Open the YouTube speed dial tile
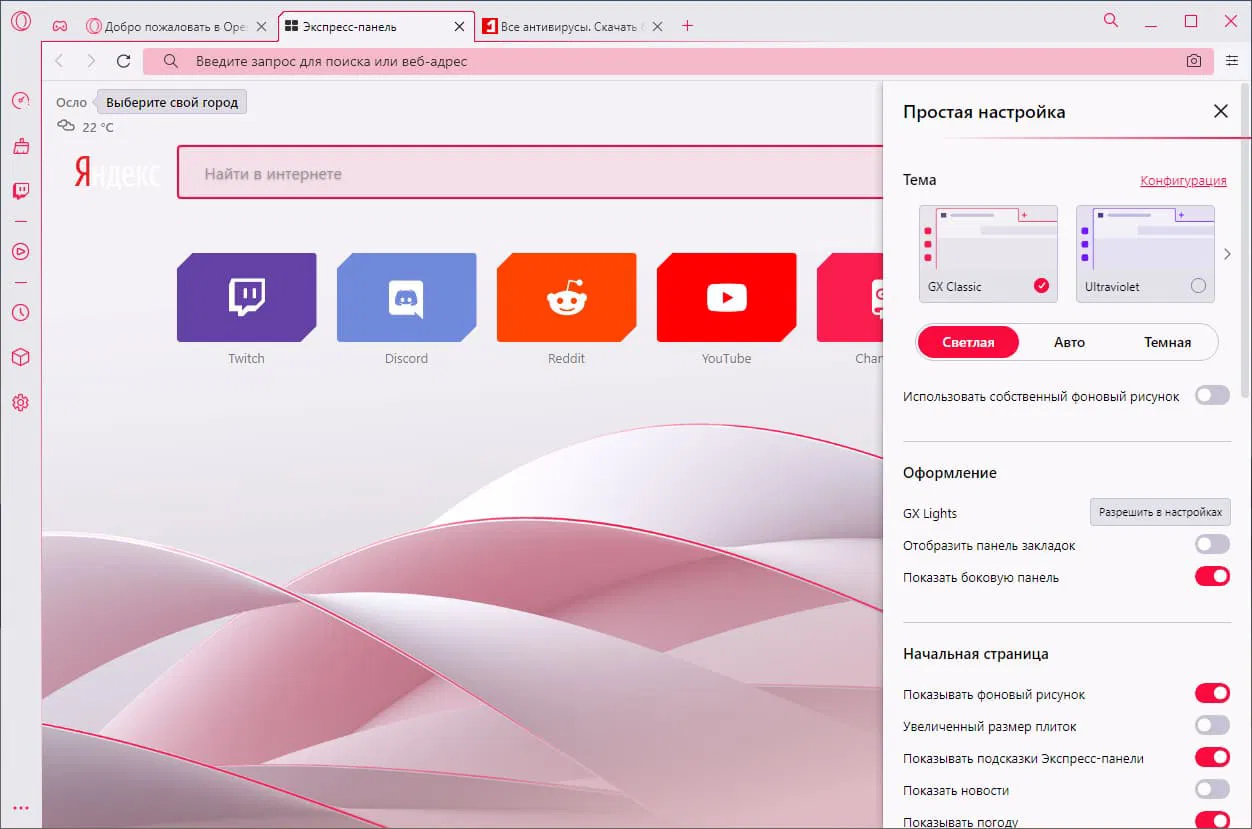 (726, 297)
